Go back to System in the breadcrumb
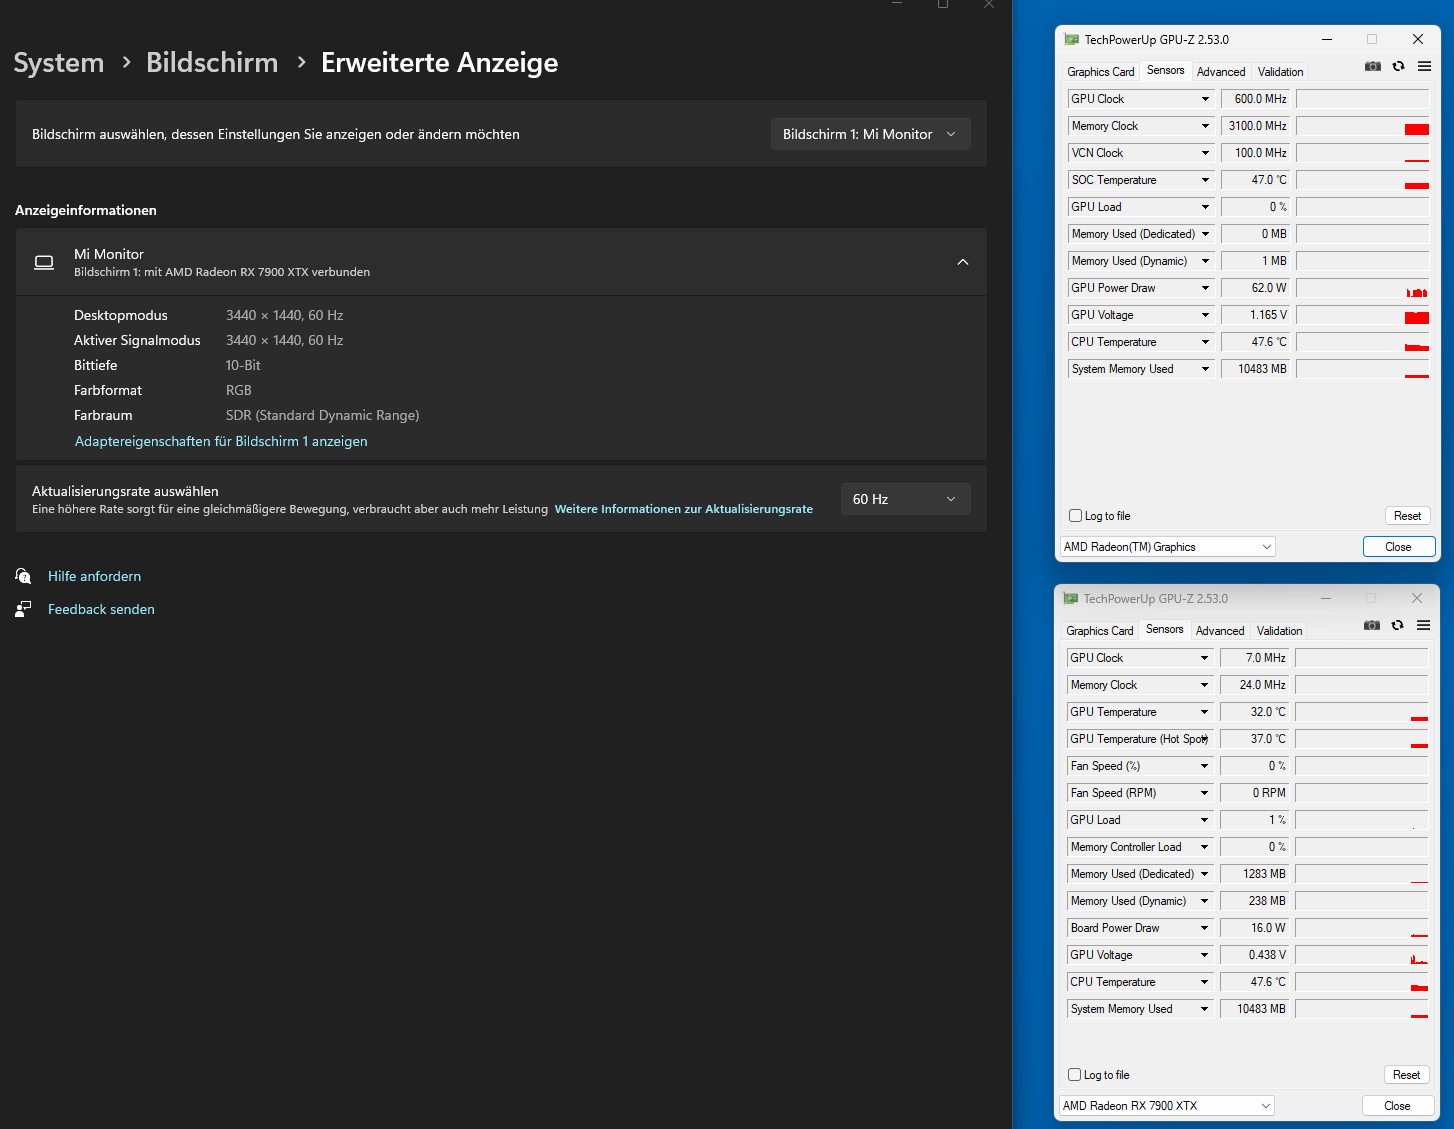Screen dimensions: 1454x1129 [59, 63]
